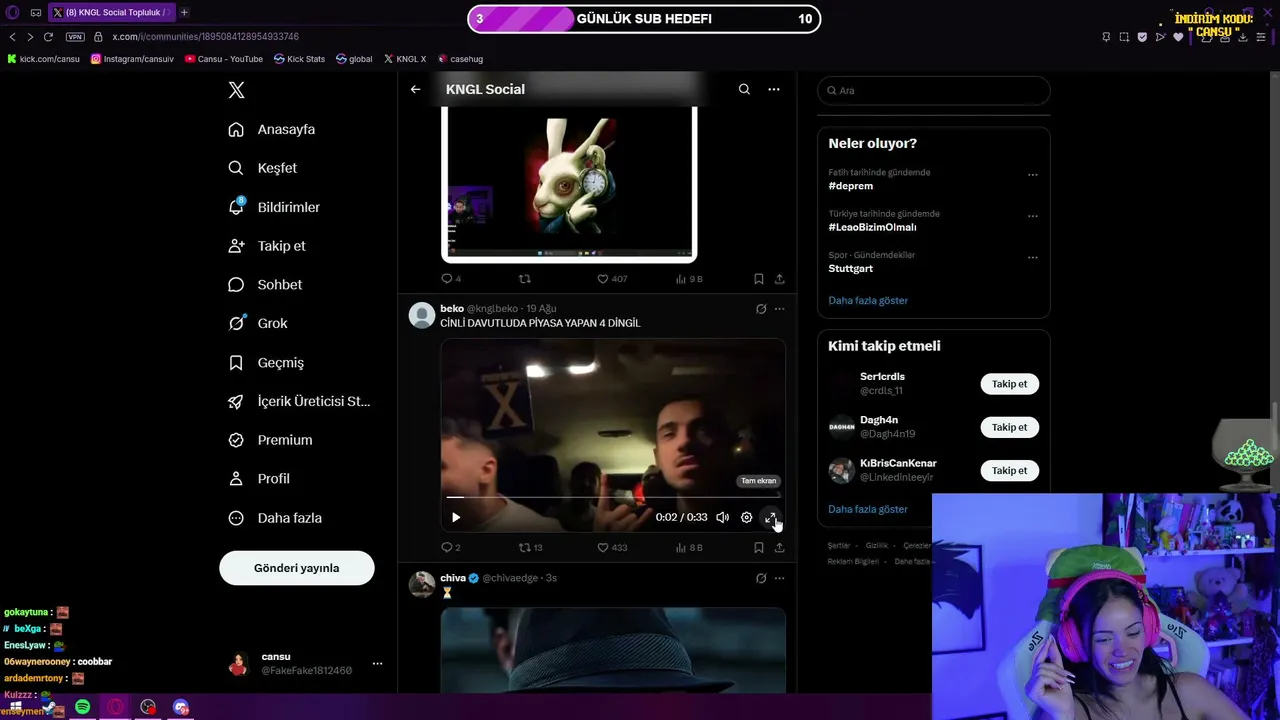The width and height of the screenshot is (1280, 720).
Task: Open the white rabbit image post
Action: (569, 183)
